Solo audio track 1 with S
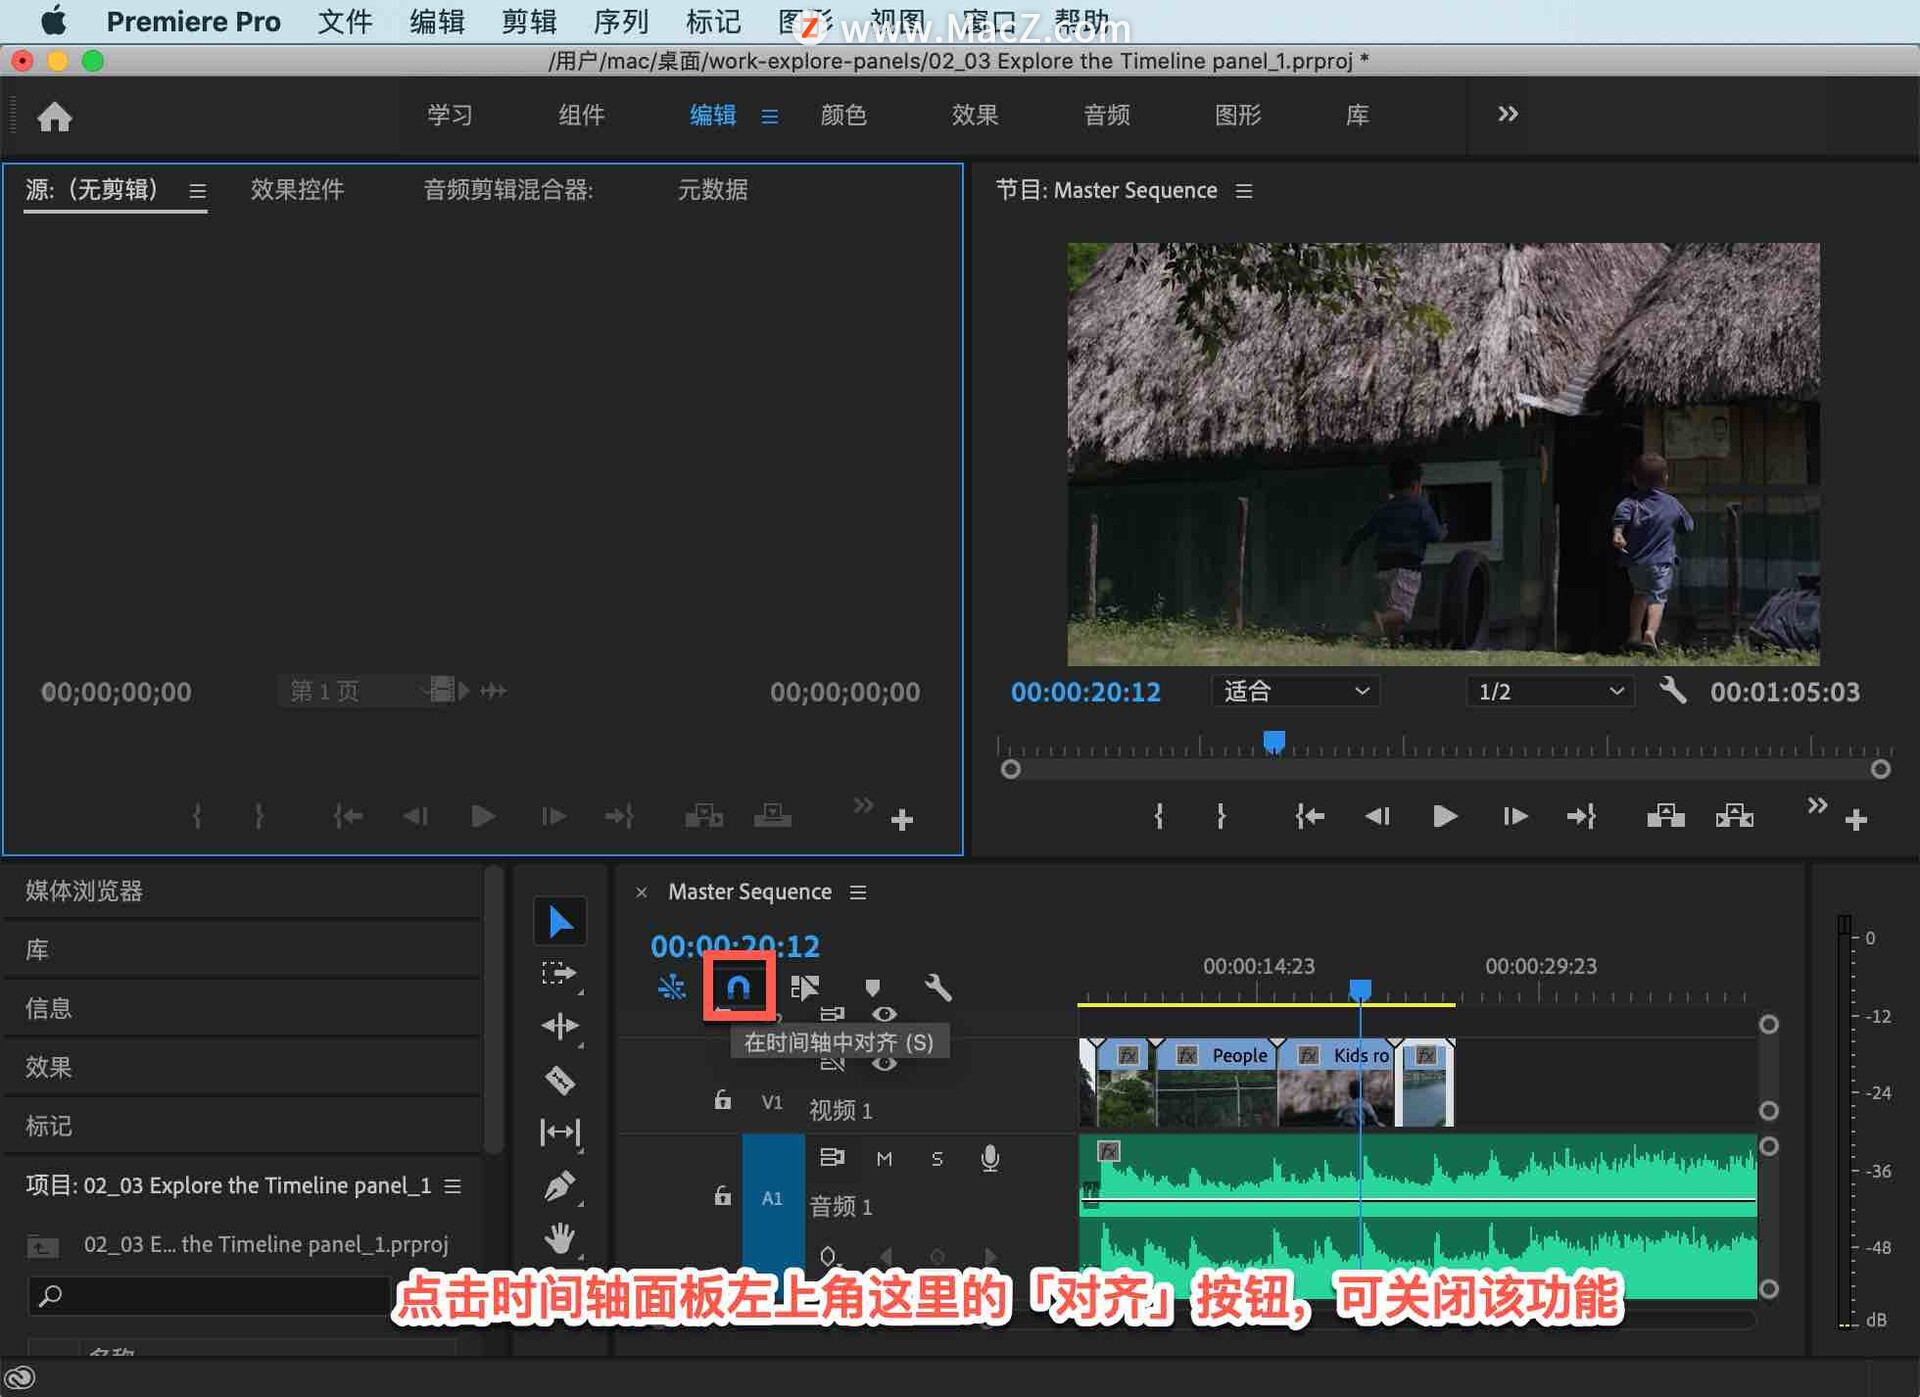1920x1397 pixels. 937,1158
